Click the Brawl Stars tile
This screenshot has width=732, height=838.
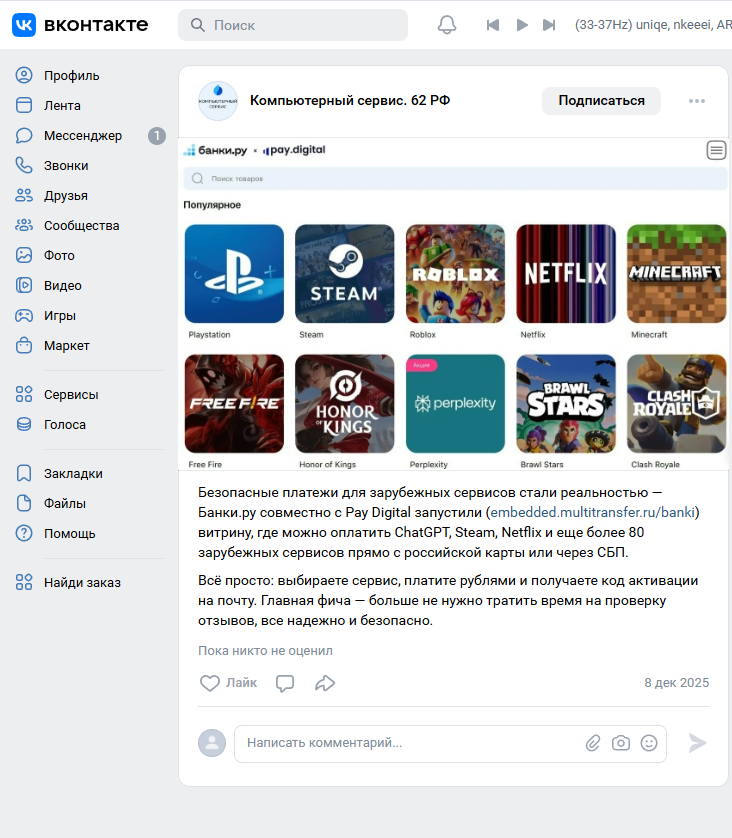click(x=566, y=404)
